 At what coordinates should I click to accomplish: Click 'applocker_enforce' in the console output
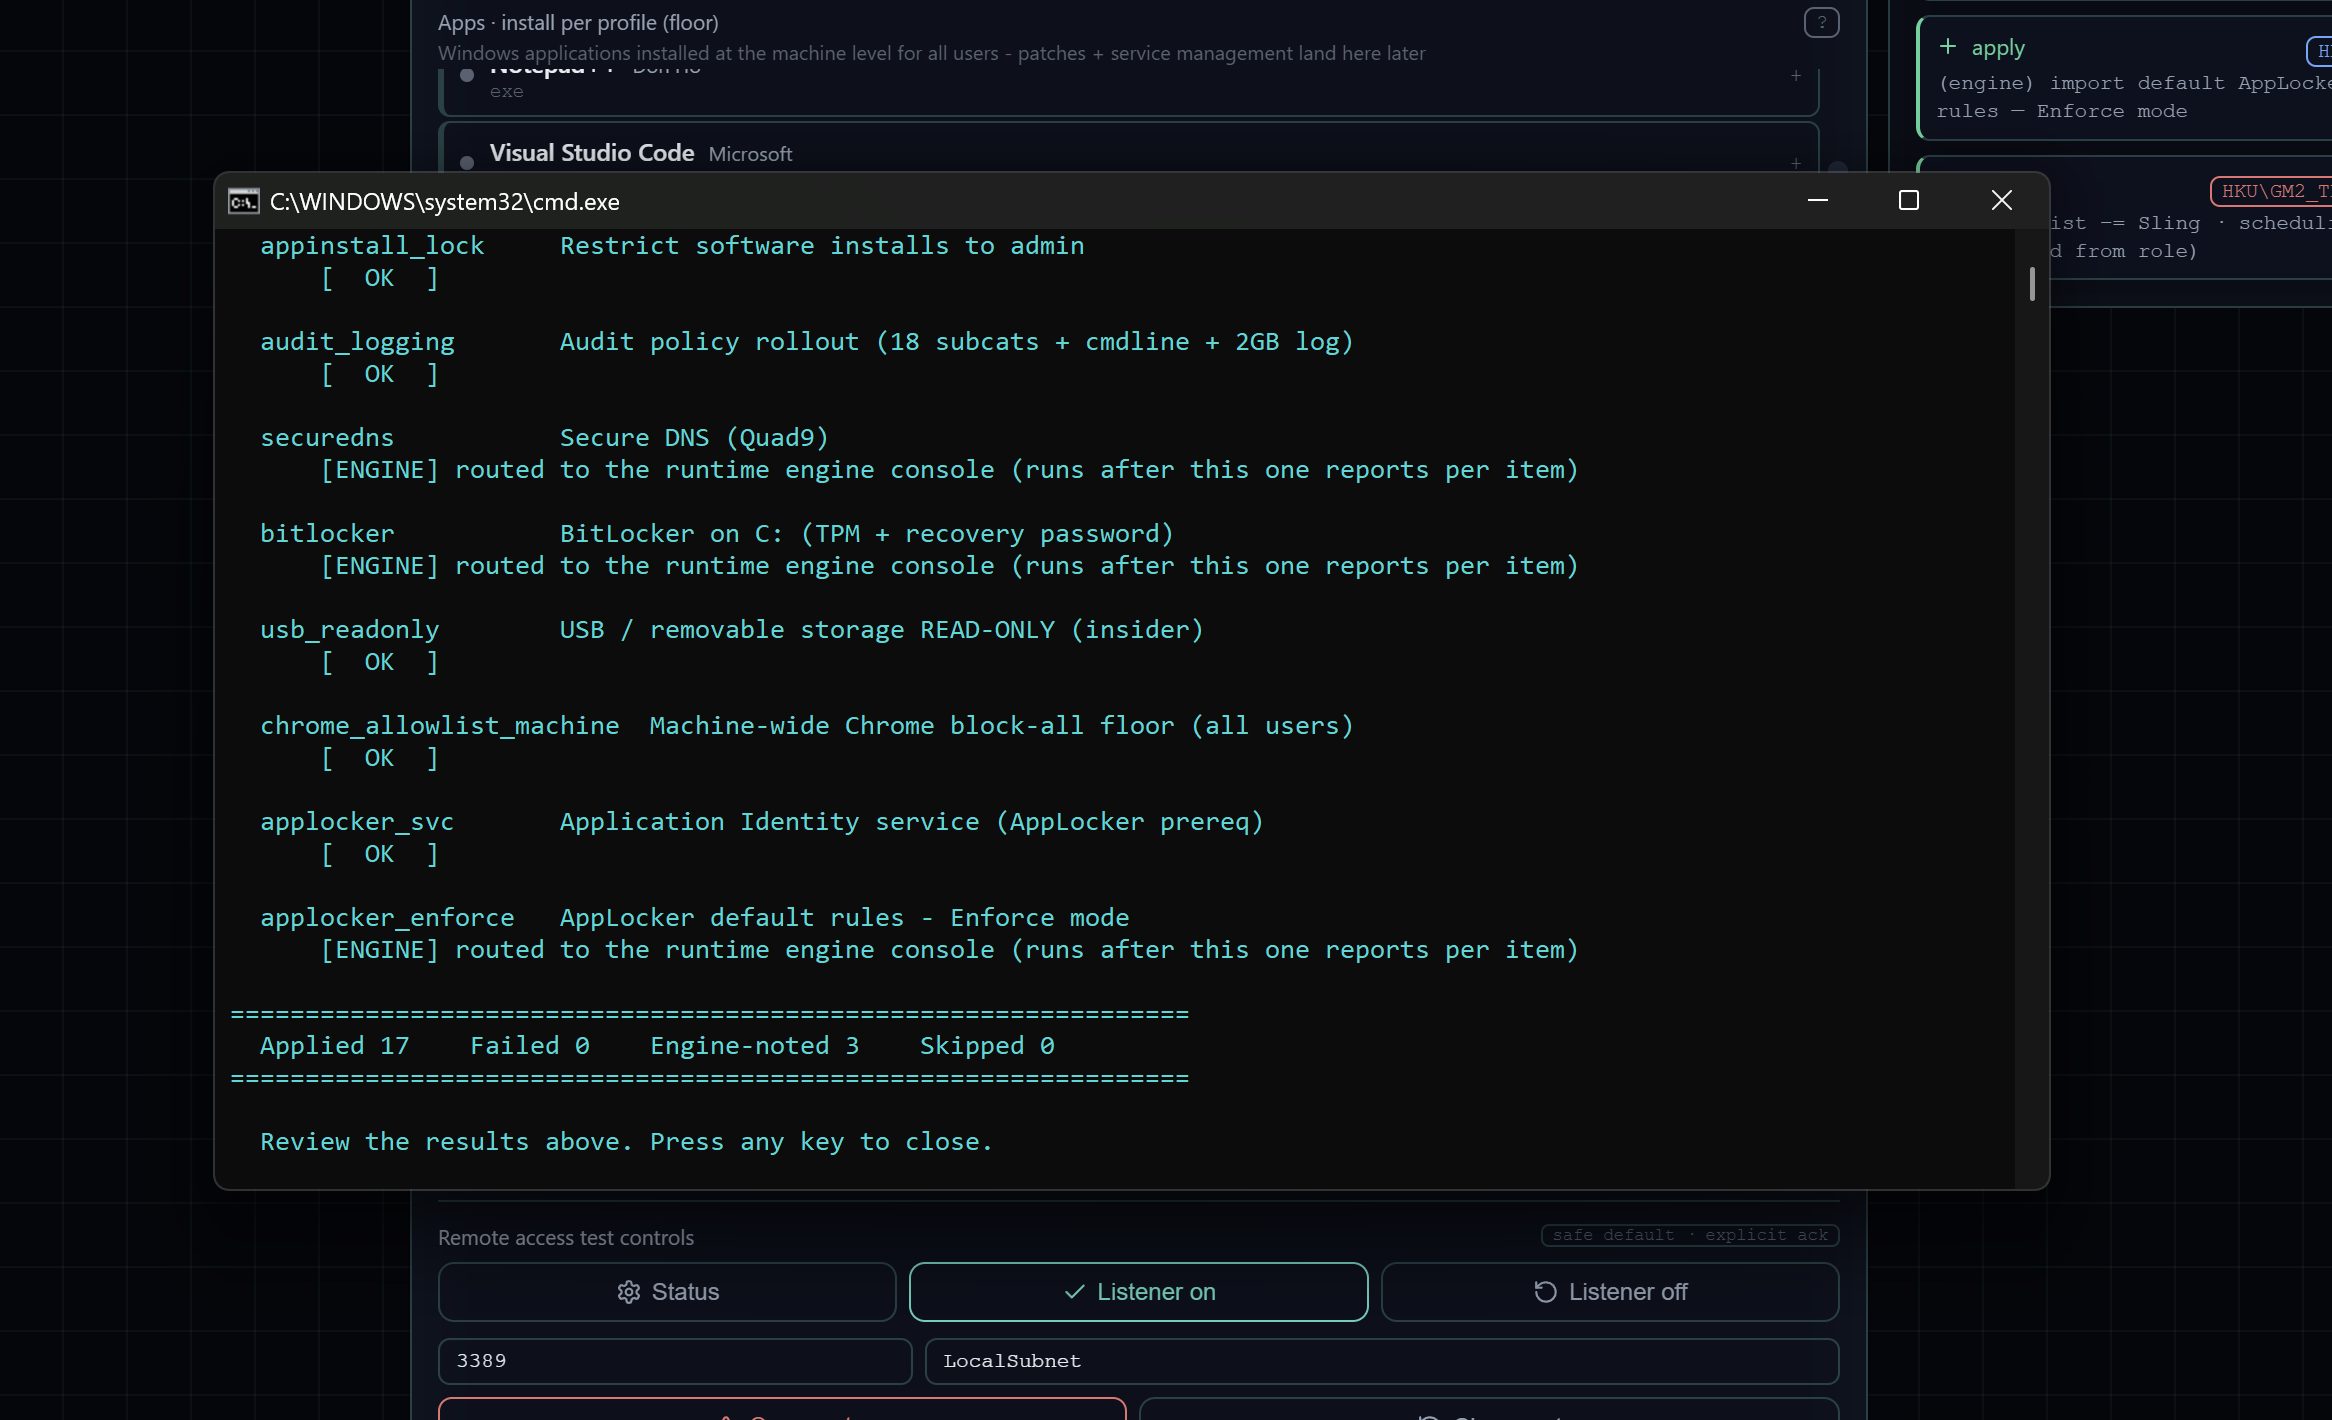(387, 917)
